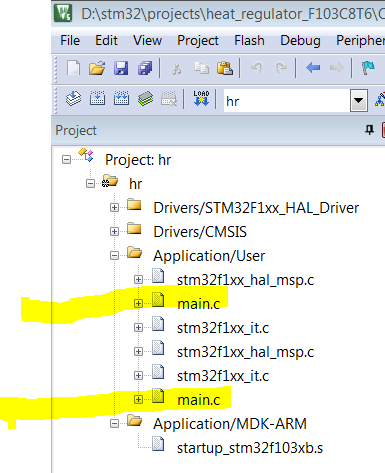Click the Cut scissors icon
The width and height of the screenshot is (385, 473).
[x=176, y=68]
